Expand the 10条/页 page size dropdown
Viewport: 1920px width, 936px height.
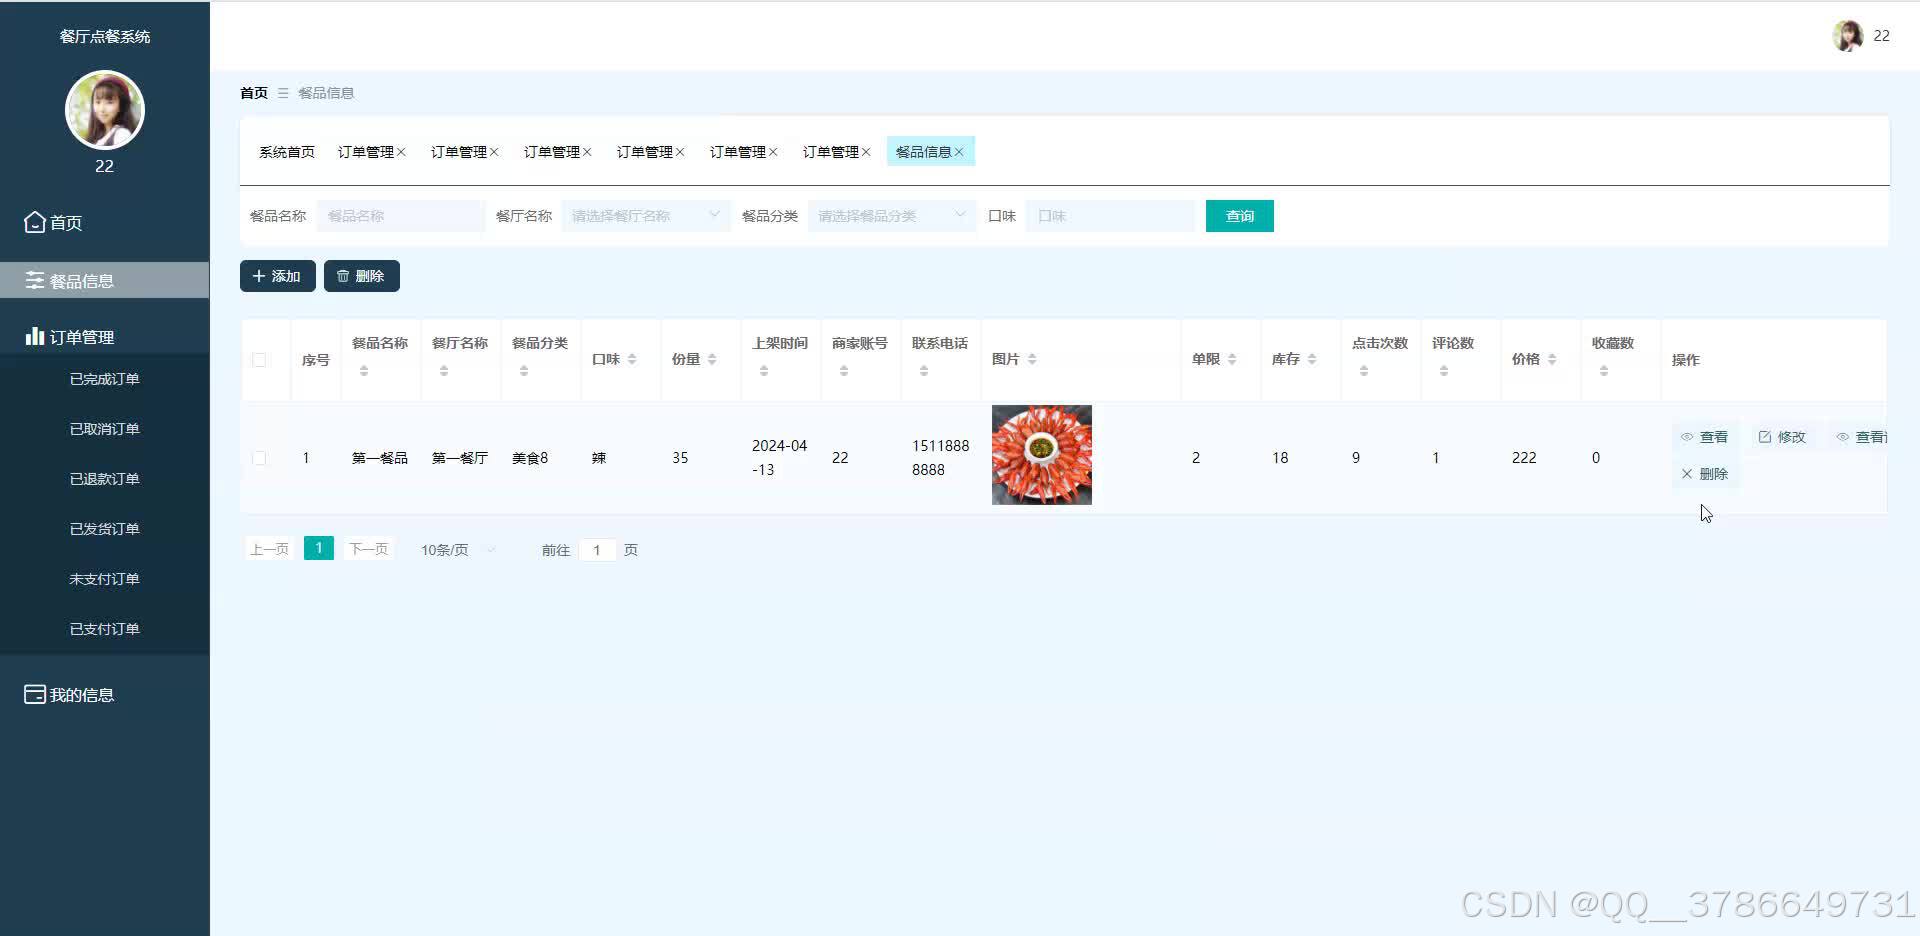pyautogui.click(x=455, y=549)
